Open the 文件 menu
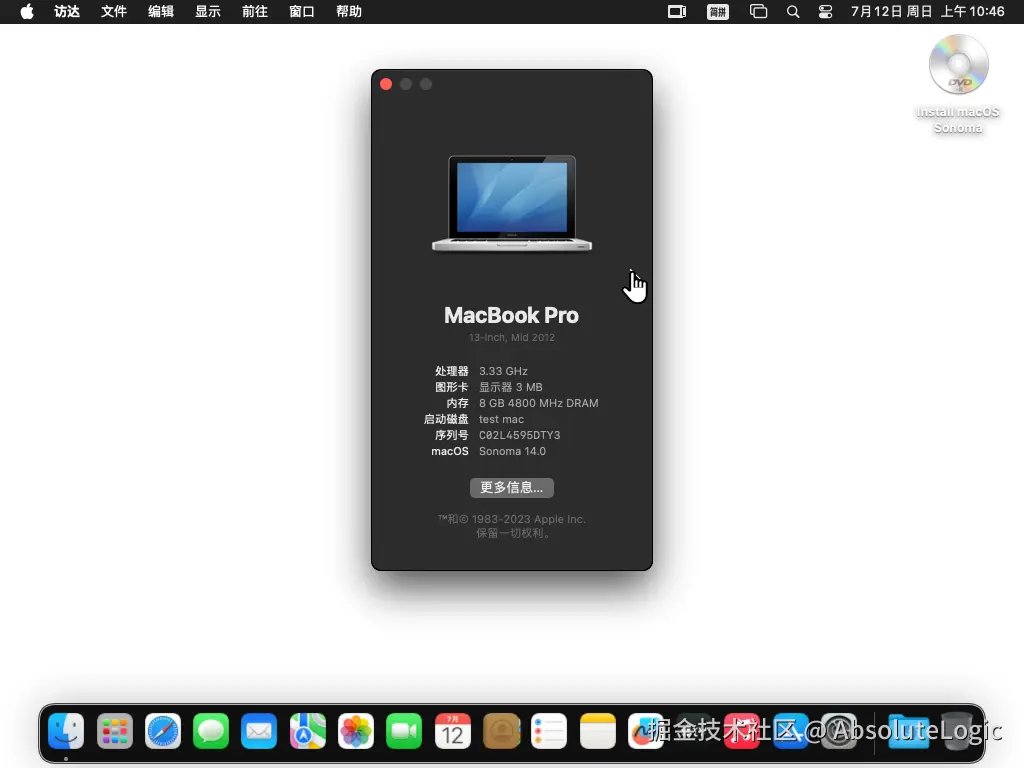 (x=114, y=12)
